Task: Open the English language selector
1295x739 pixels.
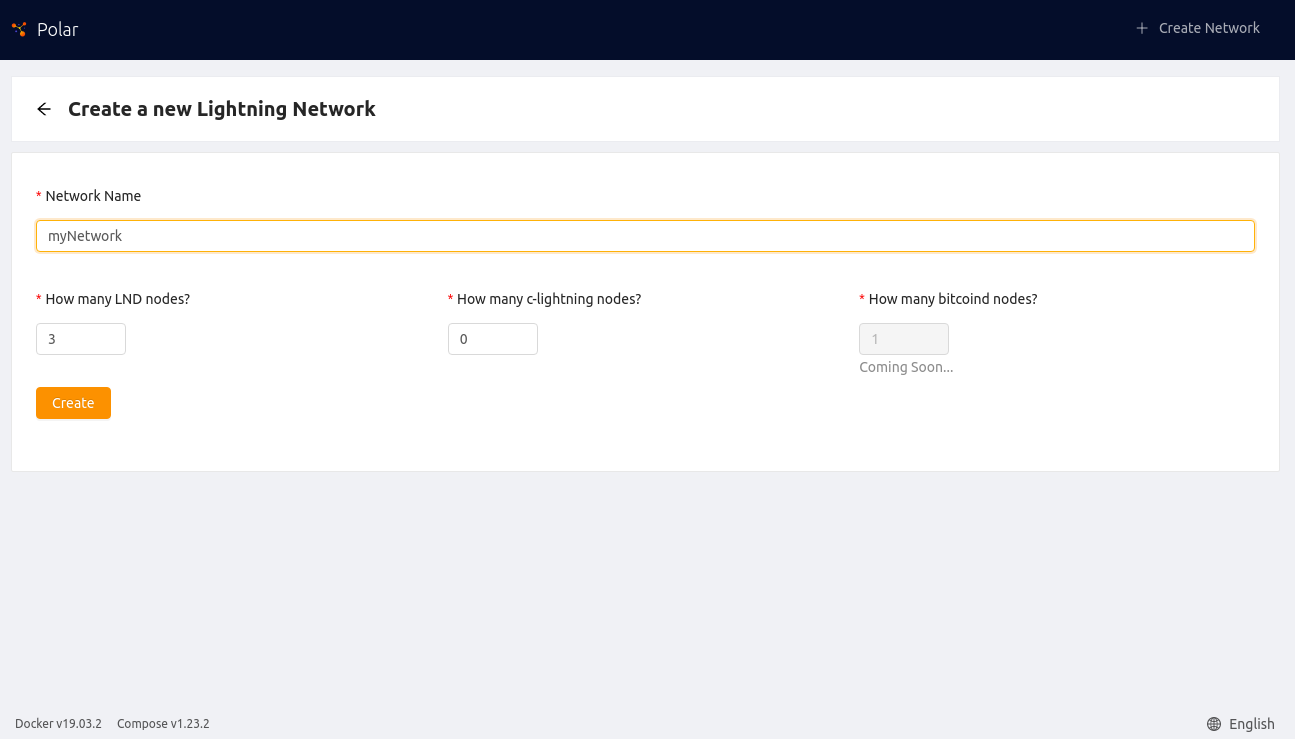Action: coord(1241,724)
